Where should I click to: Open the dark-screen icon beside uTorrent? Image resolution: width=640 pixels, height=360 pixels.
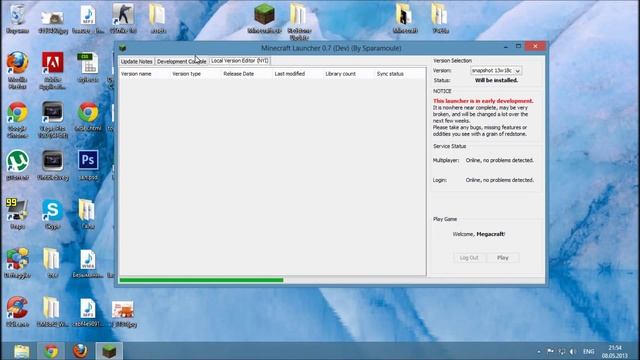pyautogui.click(x=53, y=165)
